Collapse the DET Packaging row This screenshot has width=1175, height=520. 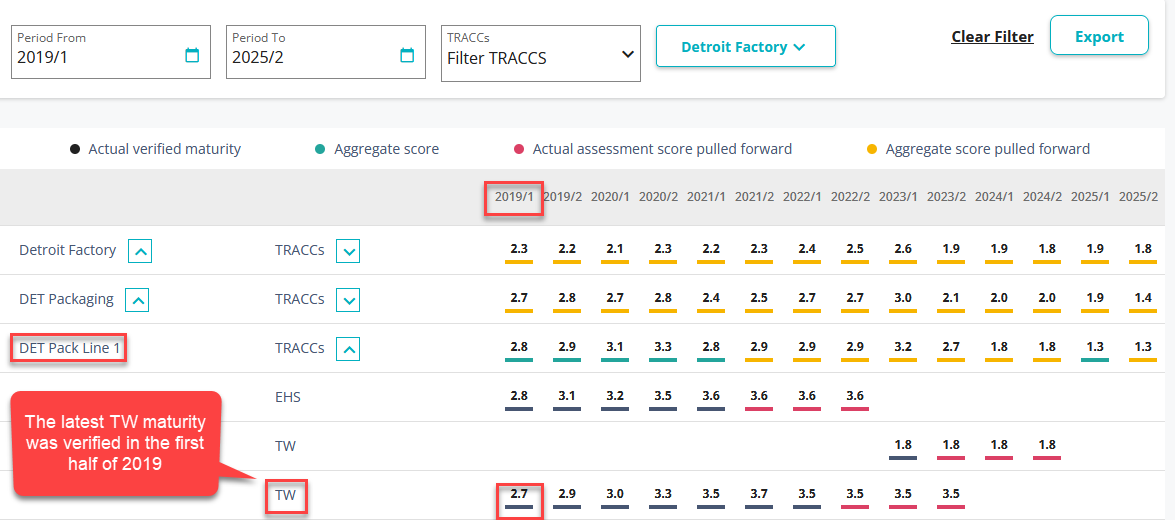[x=139, y=300]
